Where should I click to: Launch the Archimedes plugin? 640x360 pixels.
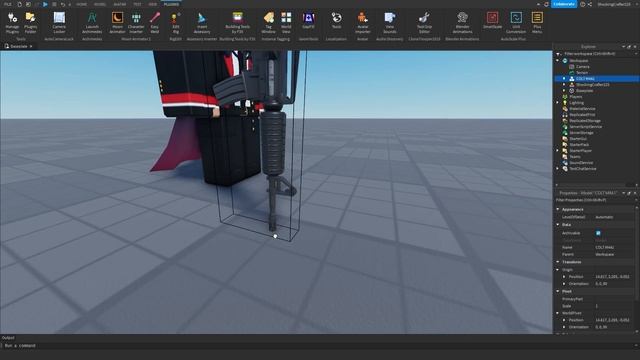(x=92, y=23)
